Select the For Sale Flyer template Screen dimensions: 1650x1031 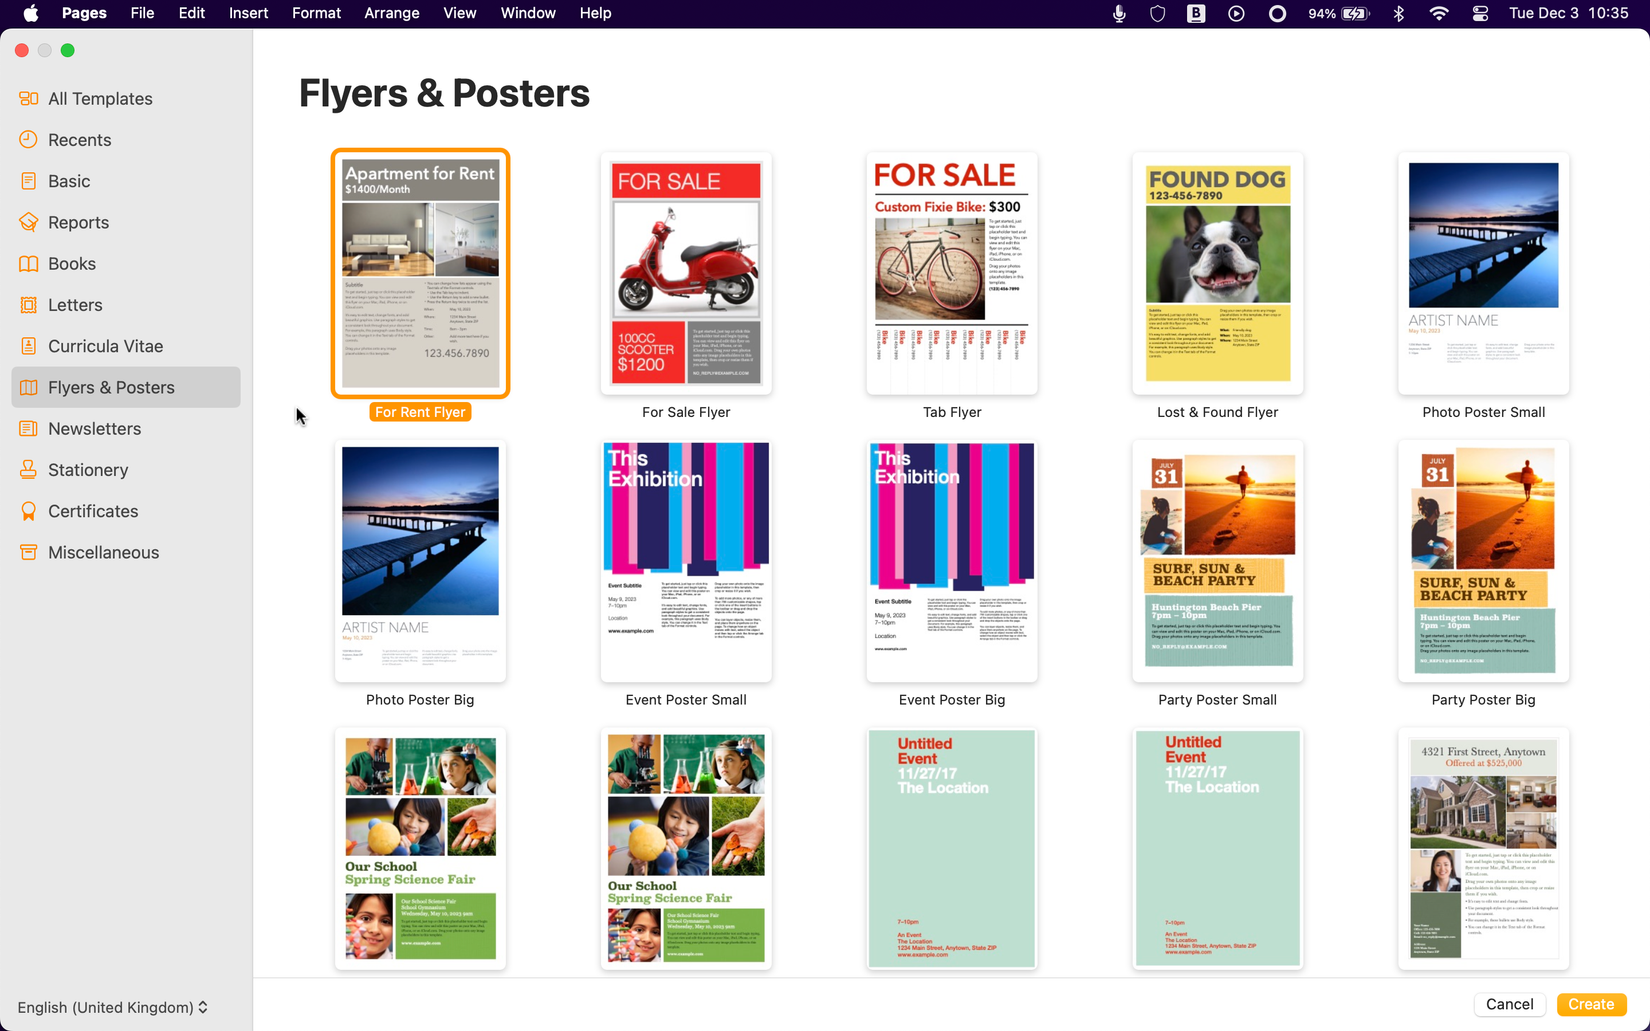(x=686, y=273)
